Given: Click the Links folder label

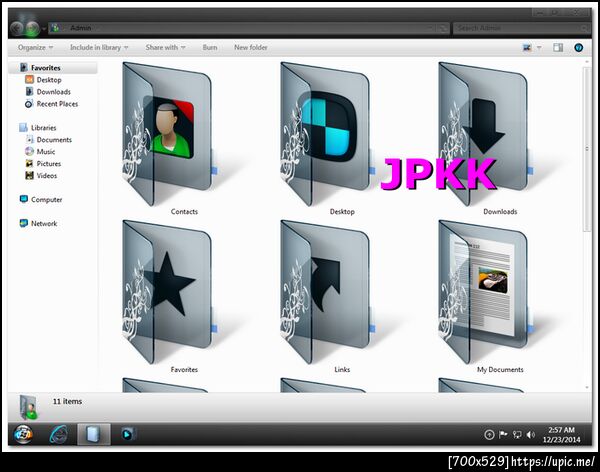Looking at the screenshot, I should (x=342, y=369).
